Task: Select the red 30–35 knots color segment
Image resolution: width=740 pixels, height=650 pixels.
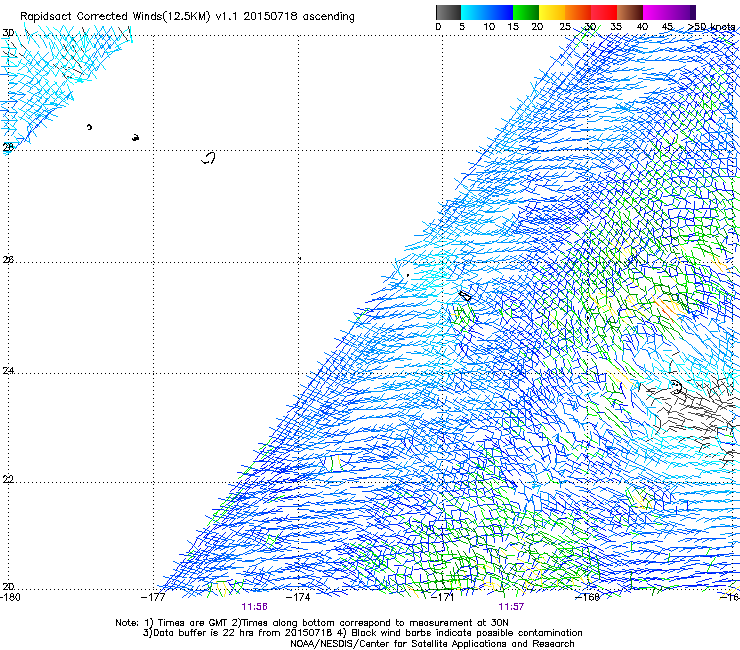Action: point(604,12)
